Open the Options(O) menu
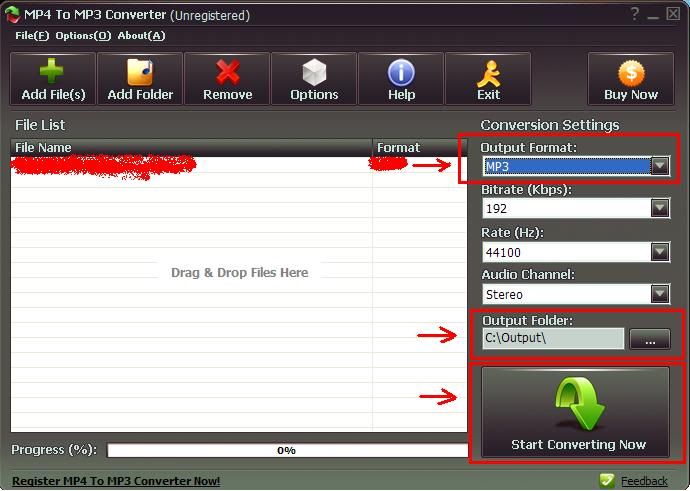The height and width of the screenshot is (491, 690). coord(83,36)
